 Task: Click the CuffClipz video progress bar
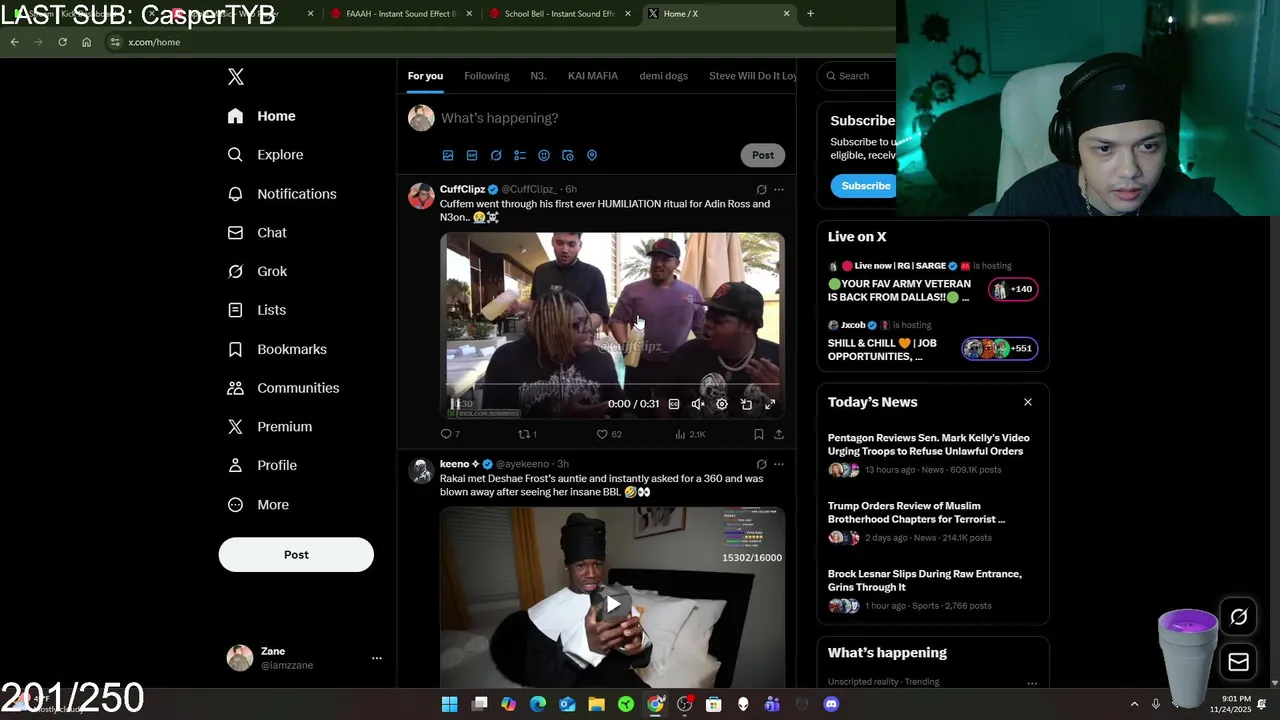point(612,384)
